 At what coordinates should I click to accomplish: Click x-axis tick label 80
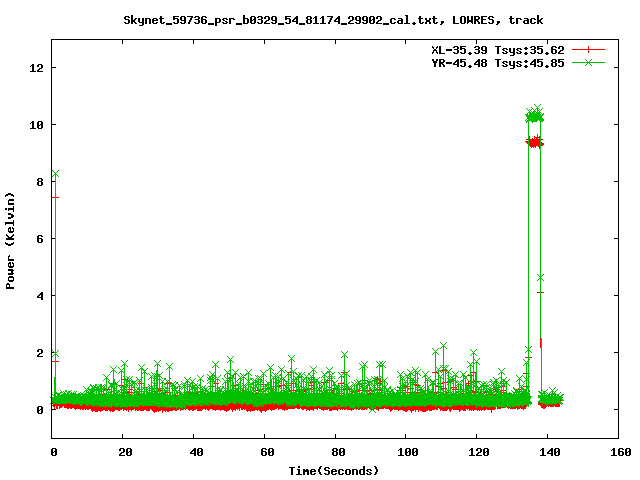(x=338, y=452)
